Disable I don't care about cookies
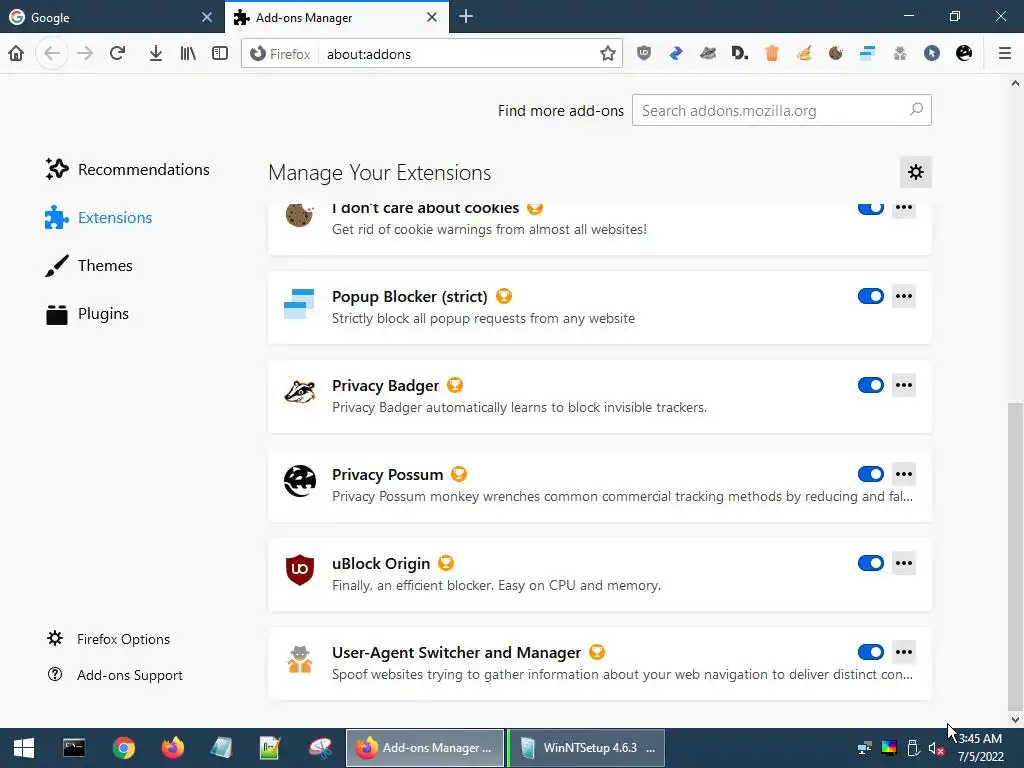Screen dimensions: 1024x768 (871, 208)
